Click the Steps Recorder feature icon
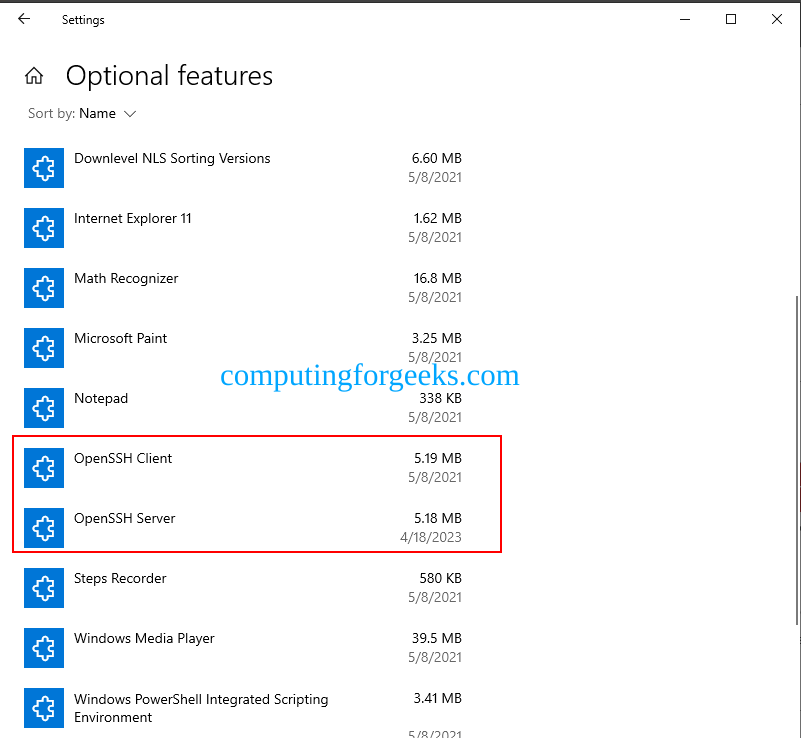Image resolution: width=801 pixels, height=738 pixels. (43, 588)
